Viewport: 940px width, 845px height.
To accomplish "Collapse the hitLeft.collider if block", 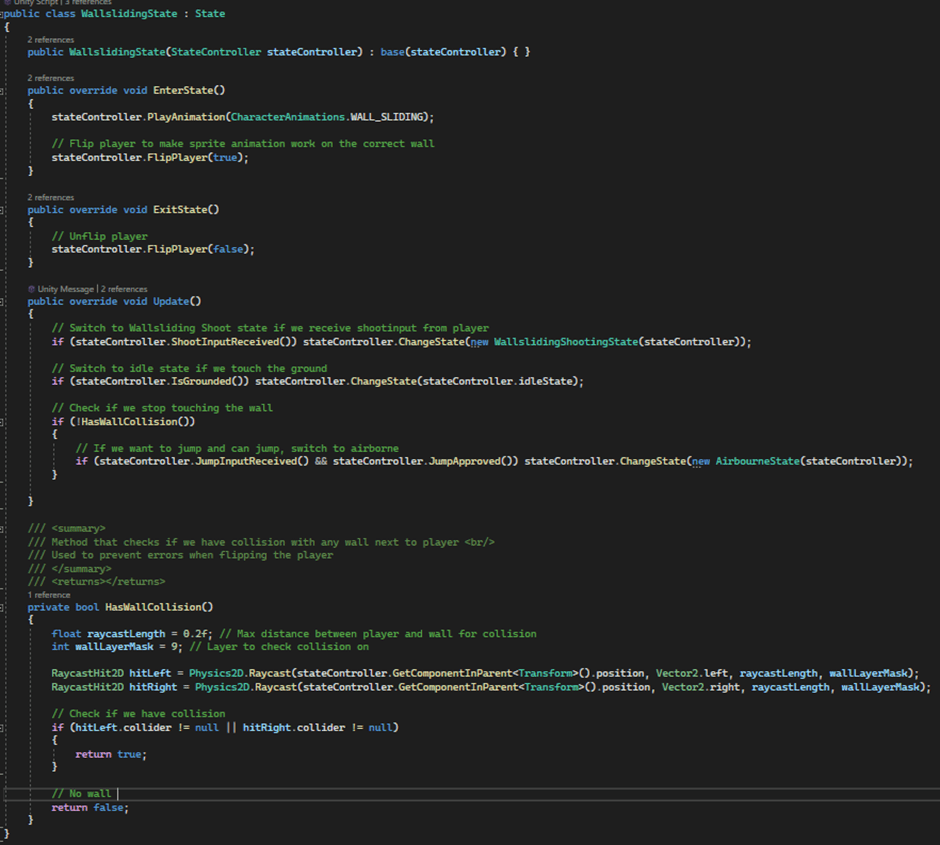I will click(x=4, y=727).
